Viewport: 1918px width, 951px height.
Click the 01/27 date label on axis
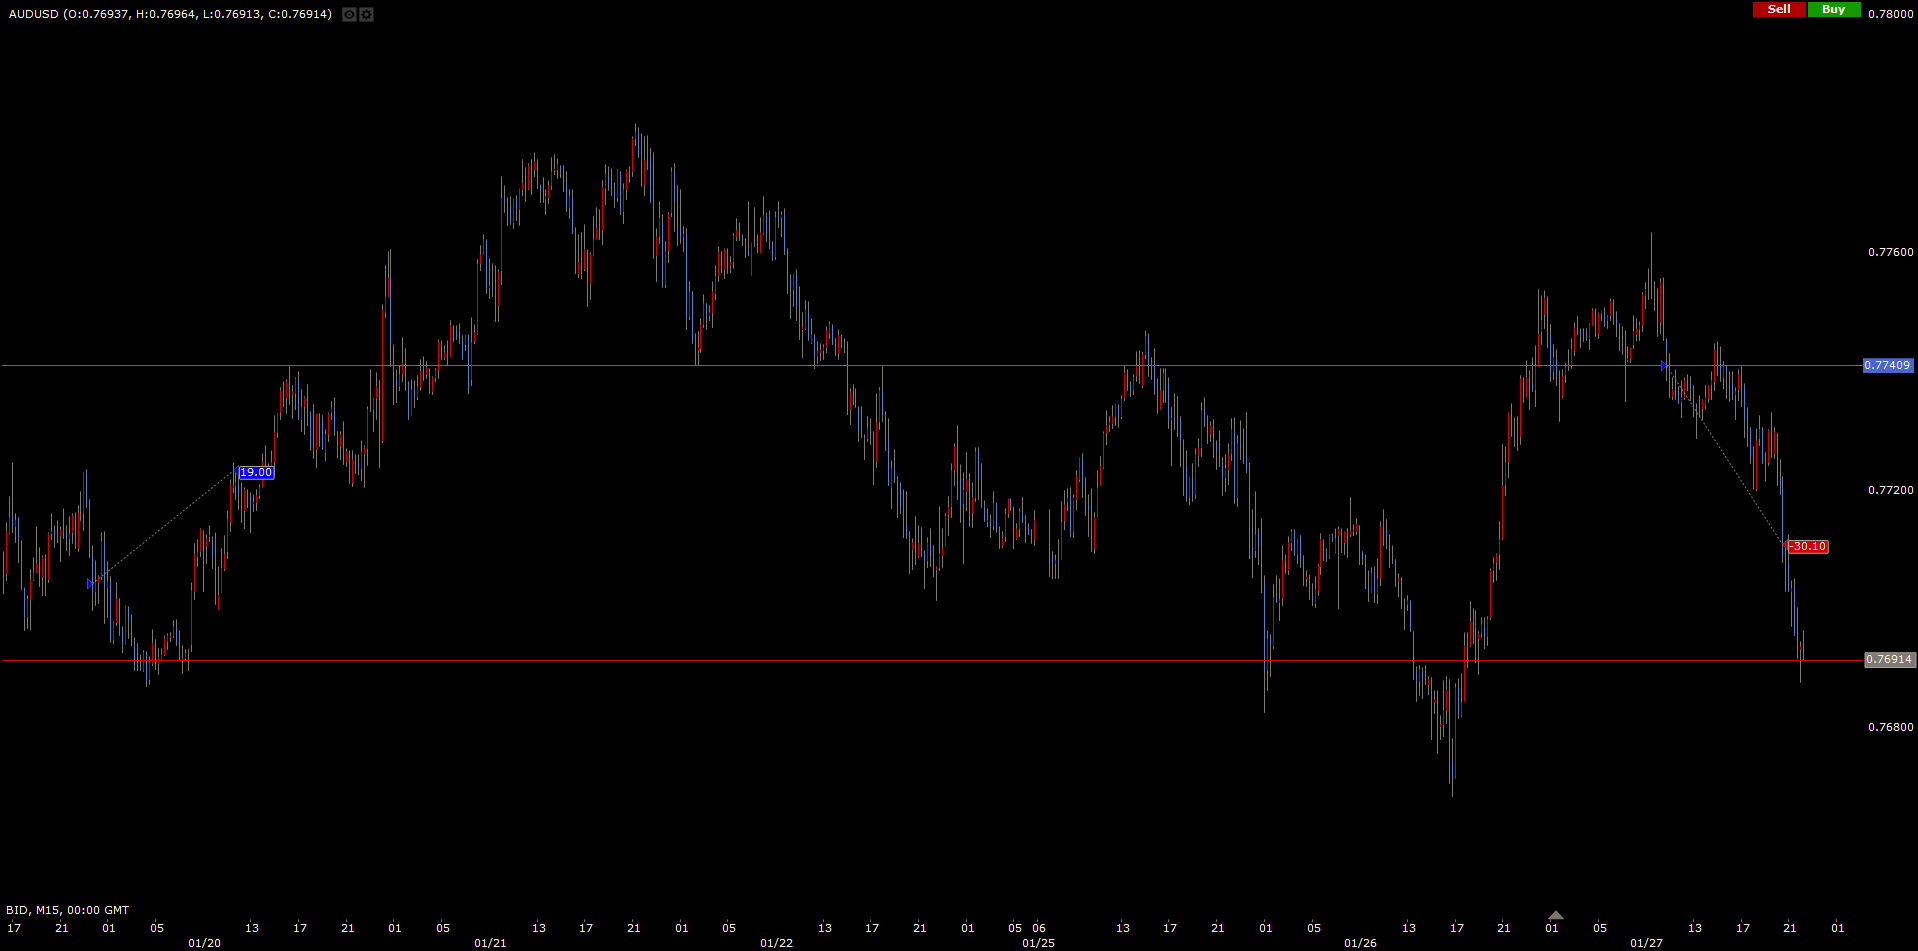tap(1646, 943)
